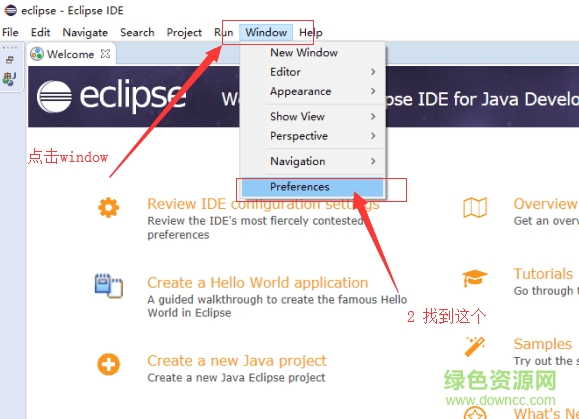579x419 pixels.
Task: Expand the Navigation submenu
Action: (312, 161)
